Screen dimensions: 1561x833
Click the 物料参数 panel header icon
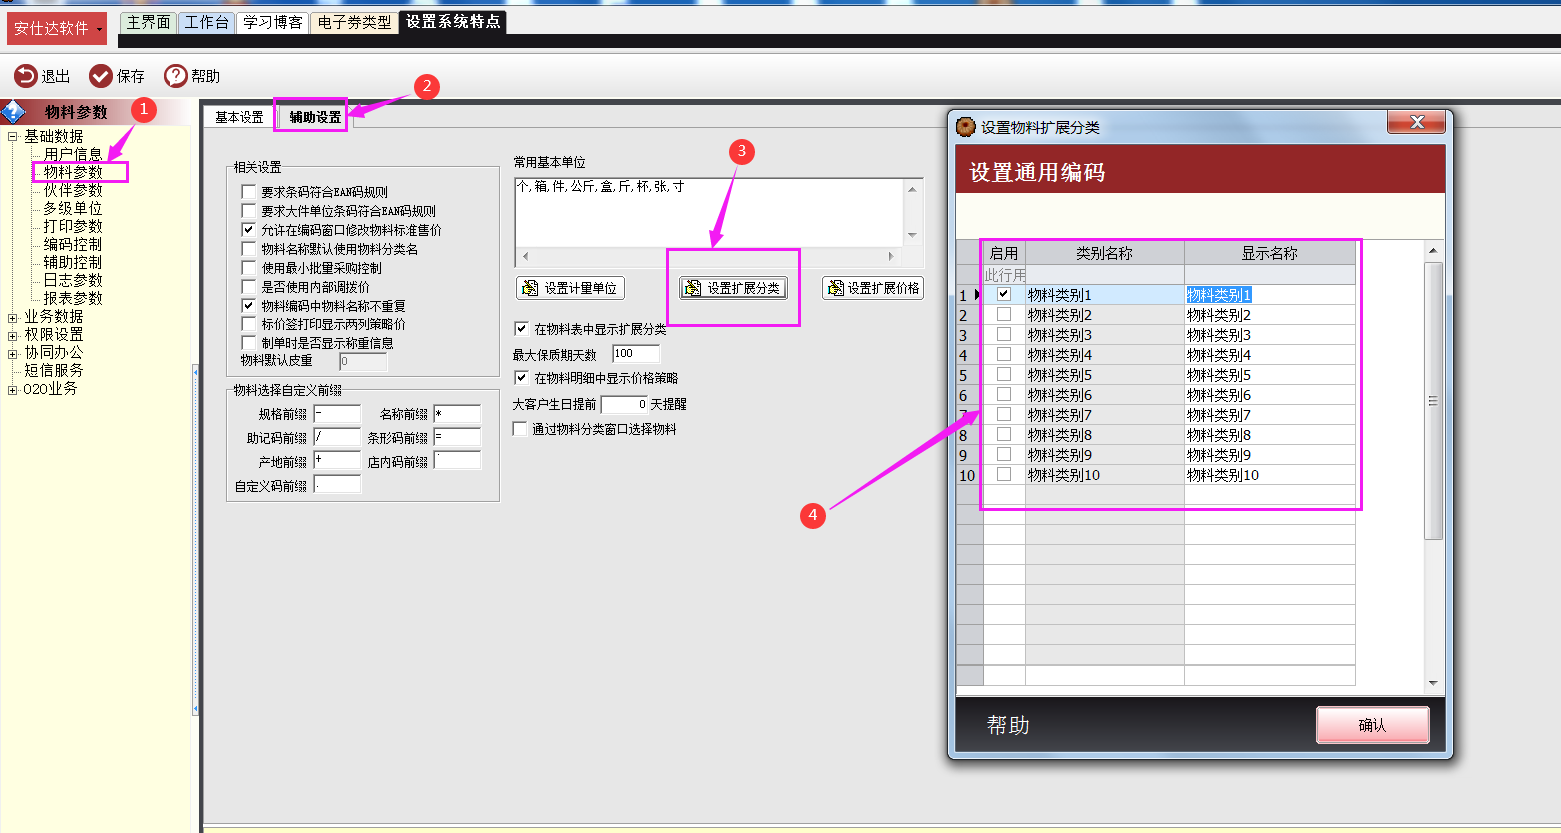click(14, 112)
